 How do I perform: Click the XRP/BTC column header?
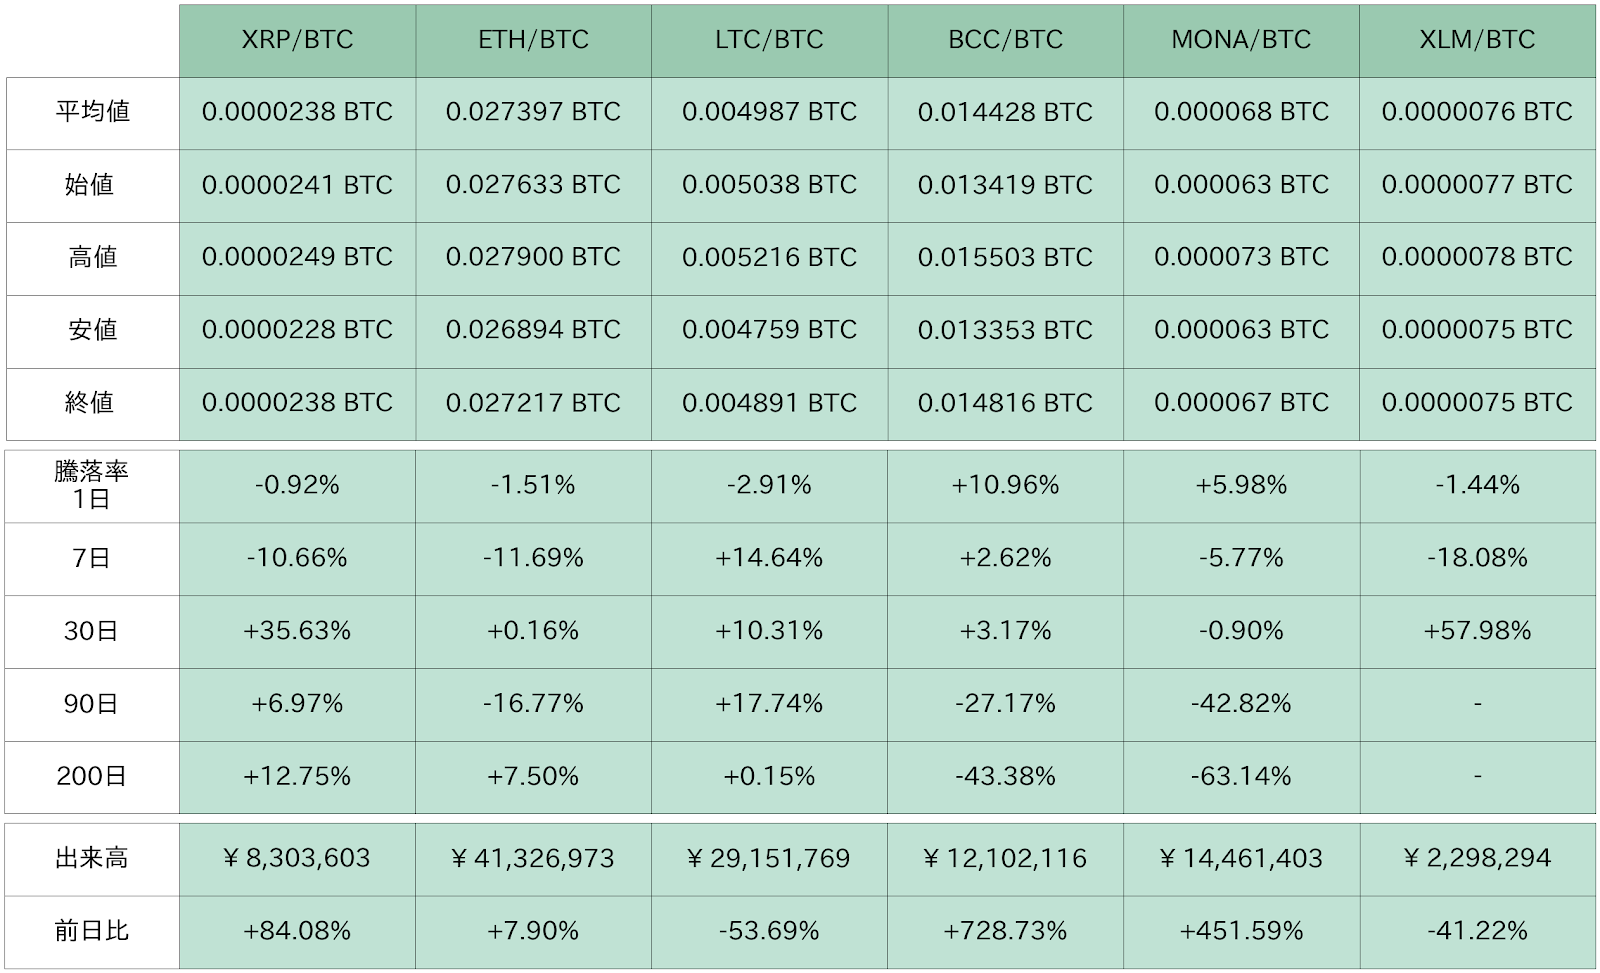(297, 40)
